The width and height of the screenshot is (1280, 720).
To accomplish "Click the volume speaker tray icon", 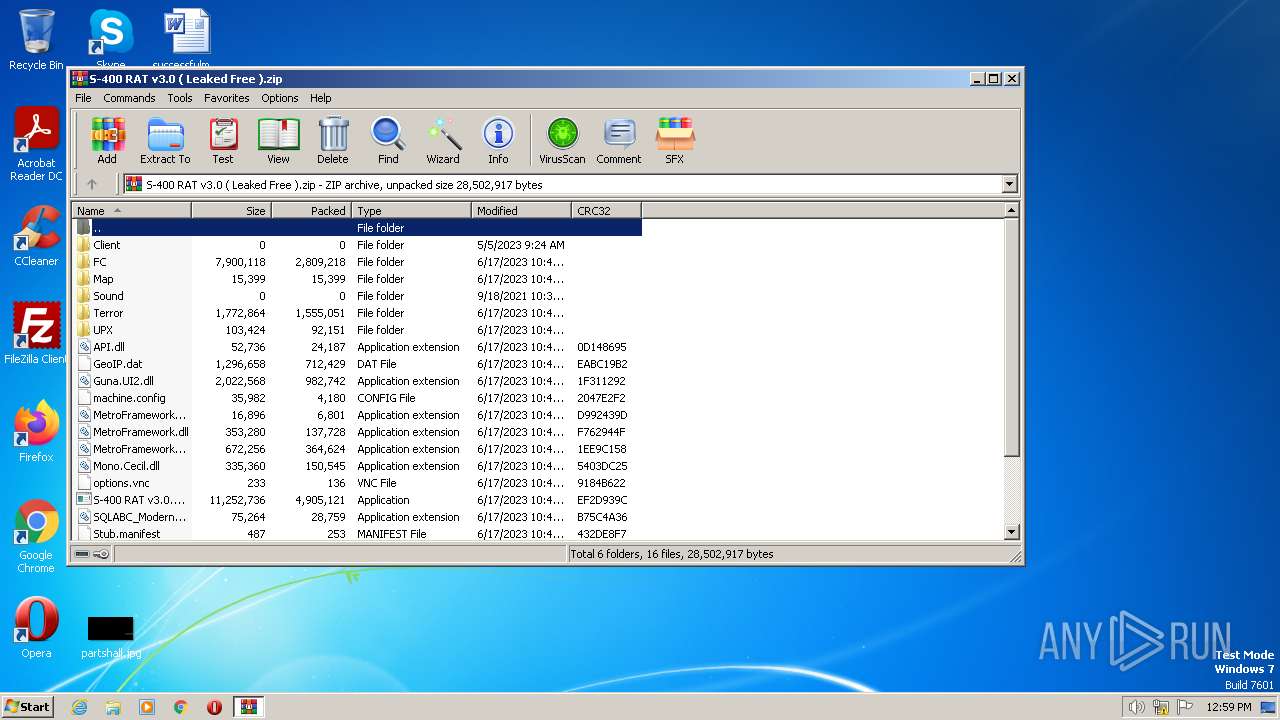I will coord(1136,707).
